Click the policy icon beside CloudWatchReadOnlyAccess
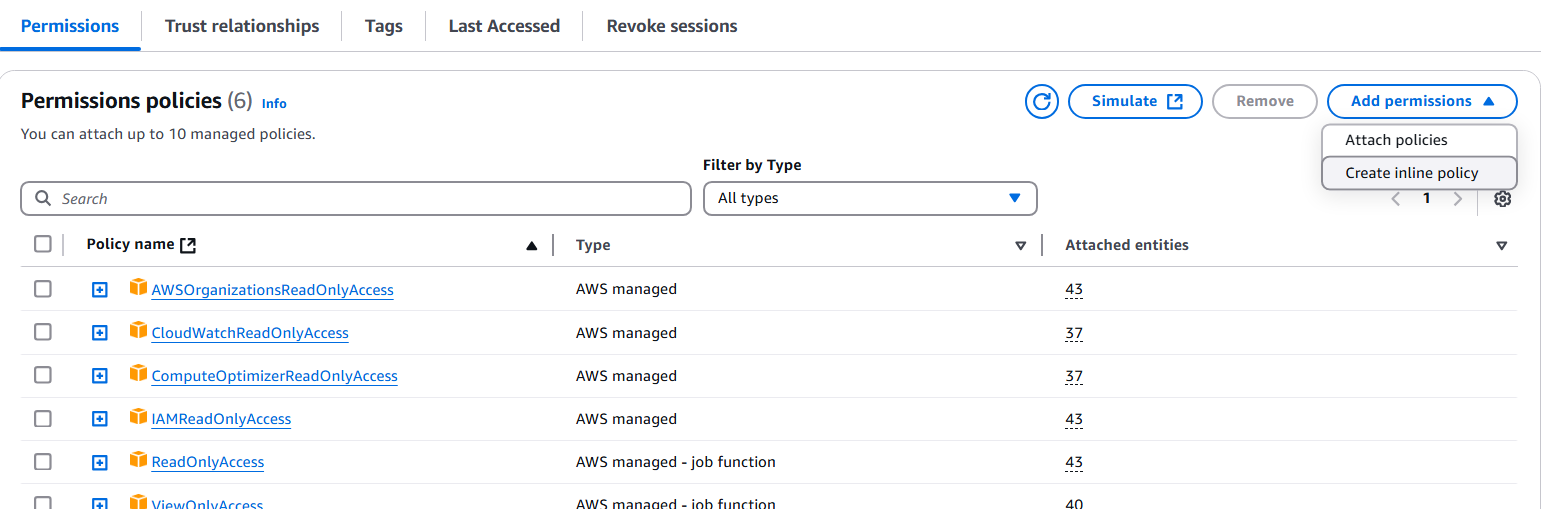The height and width of the screenshot is (509, 1553). [138, 331]
